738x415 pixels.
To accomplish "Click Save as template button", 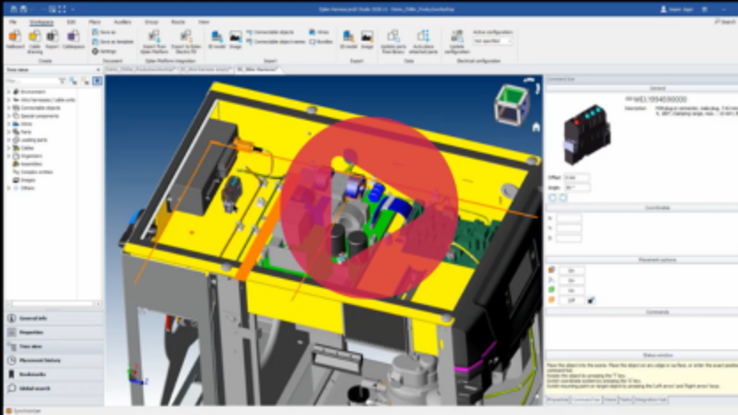I will tap(115, 42).
